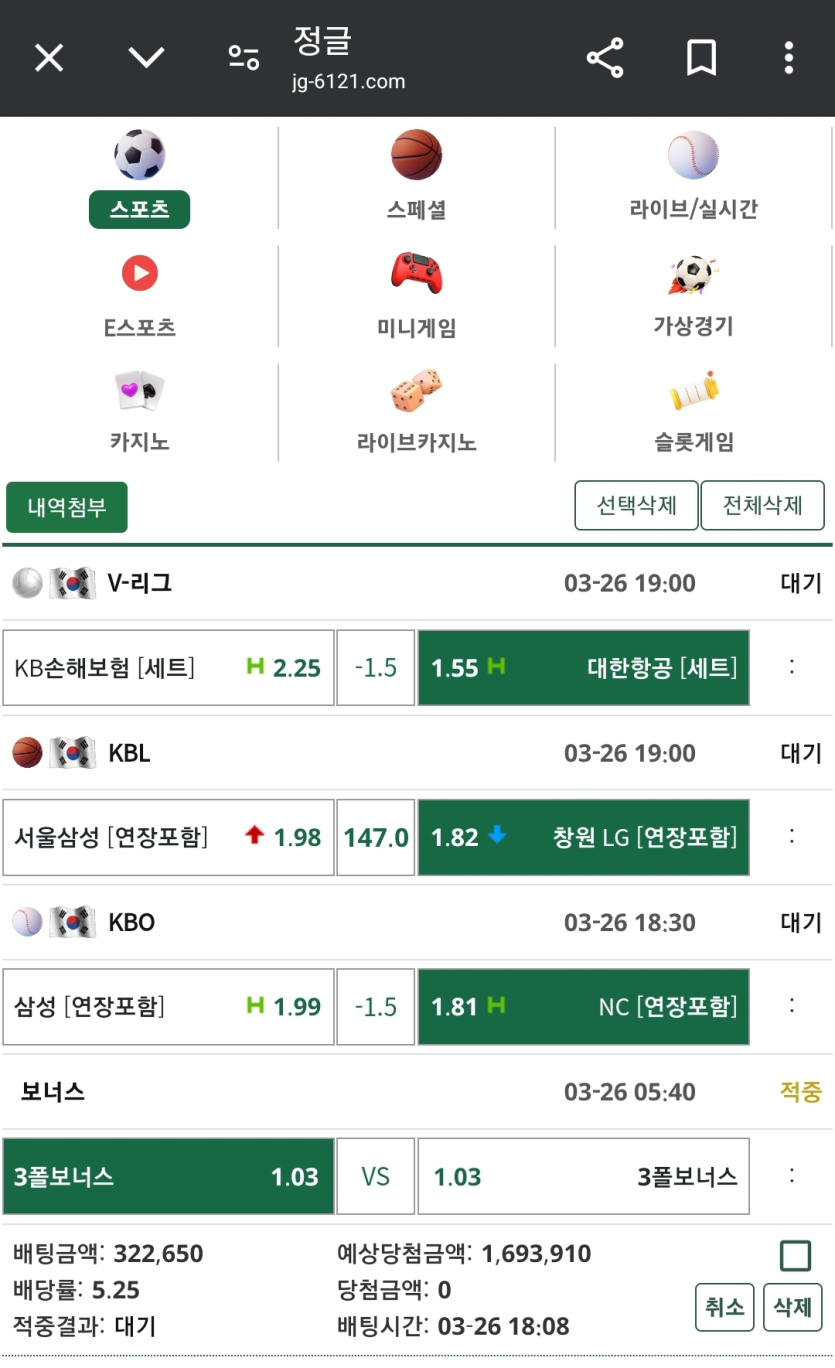Open the 슬롯게임 menu item
835x1368 pixels.
tap(694, 442)
